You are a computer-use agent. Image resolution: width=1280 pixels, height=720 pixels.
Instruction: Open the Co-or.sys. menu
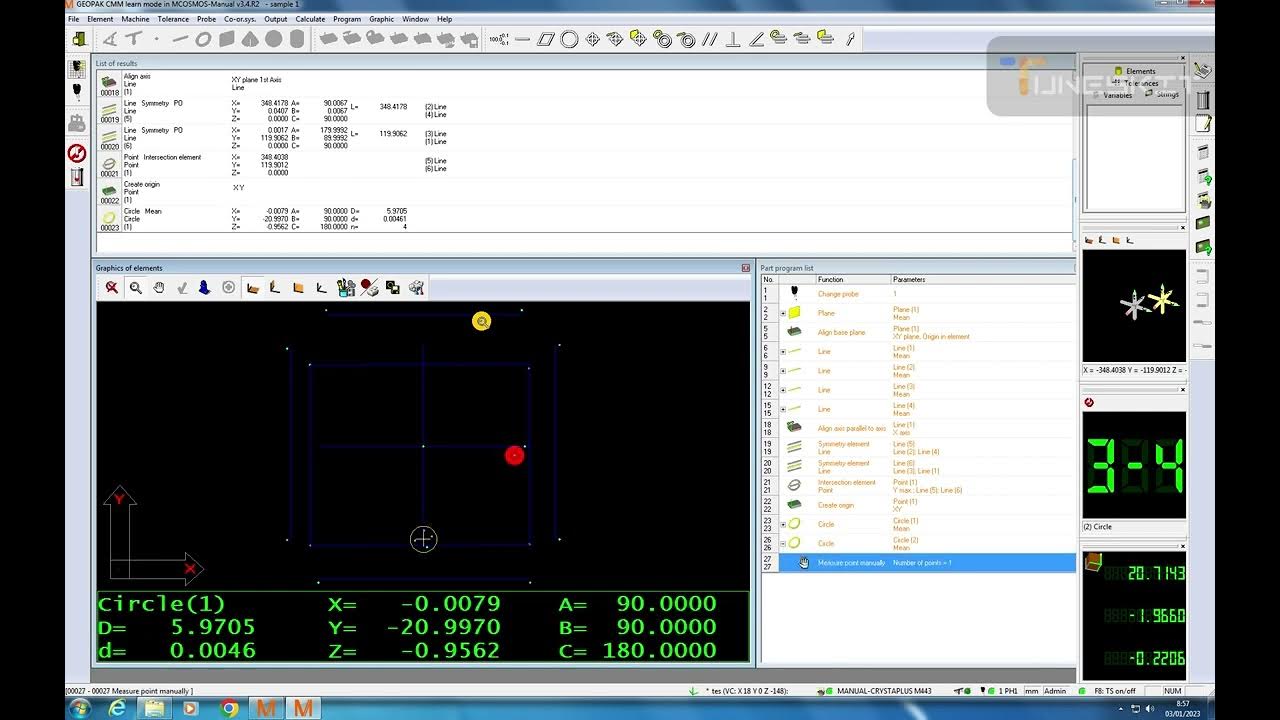pyautogui.click(x=240, y=19)
